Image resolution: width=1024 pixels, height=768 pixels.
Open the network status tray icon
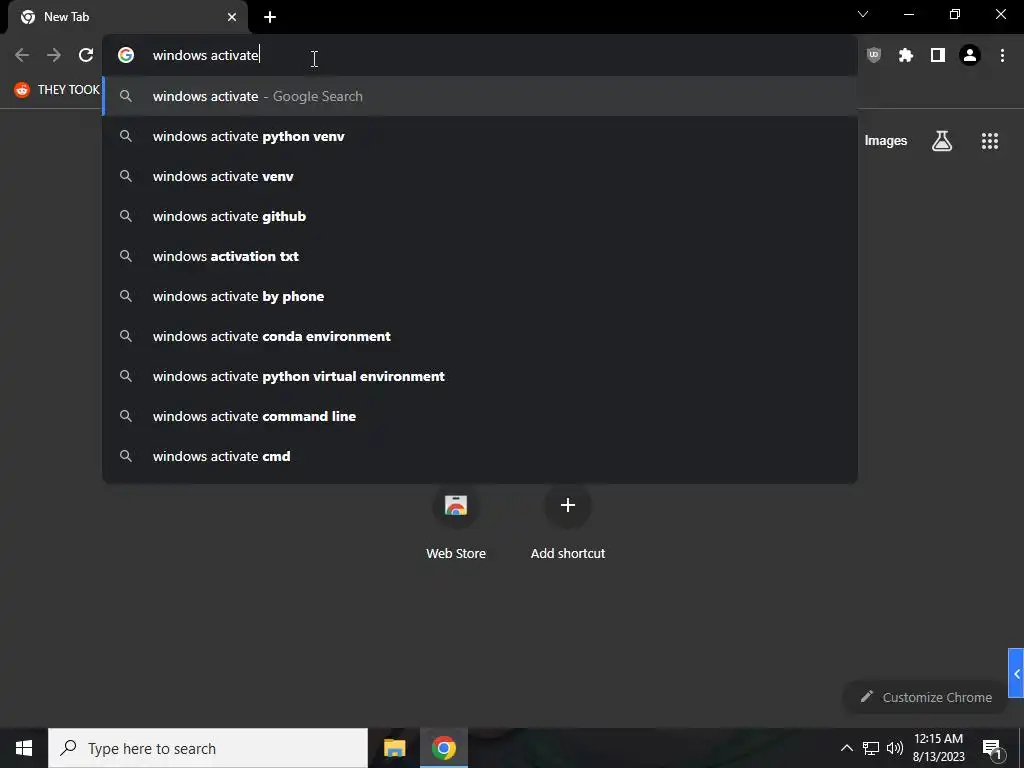tap(871, 748)
